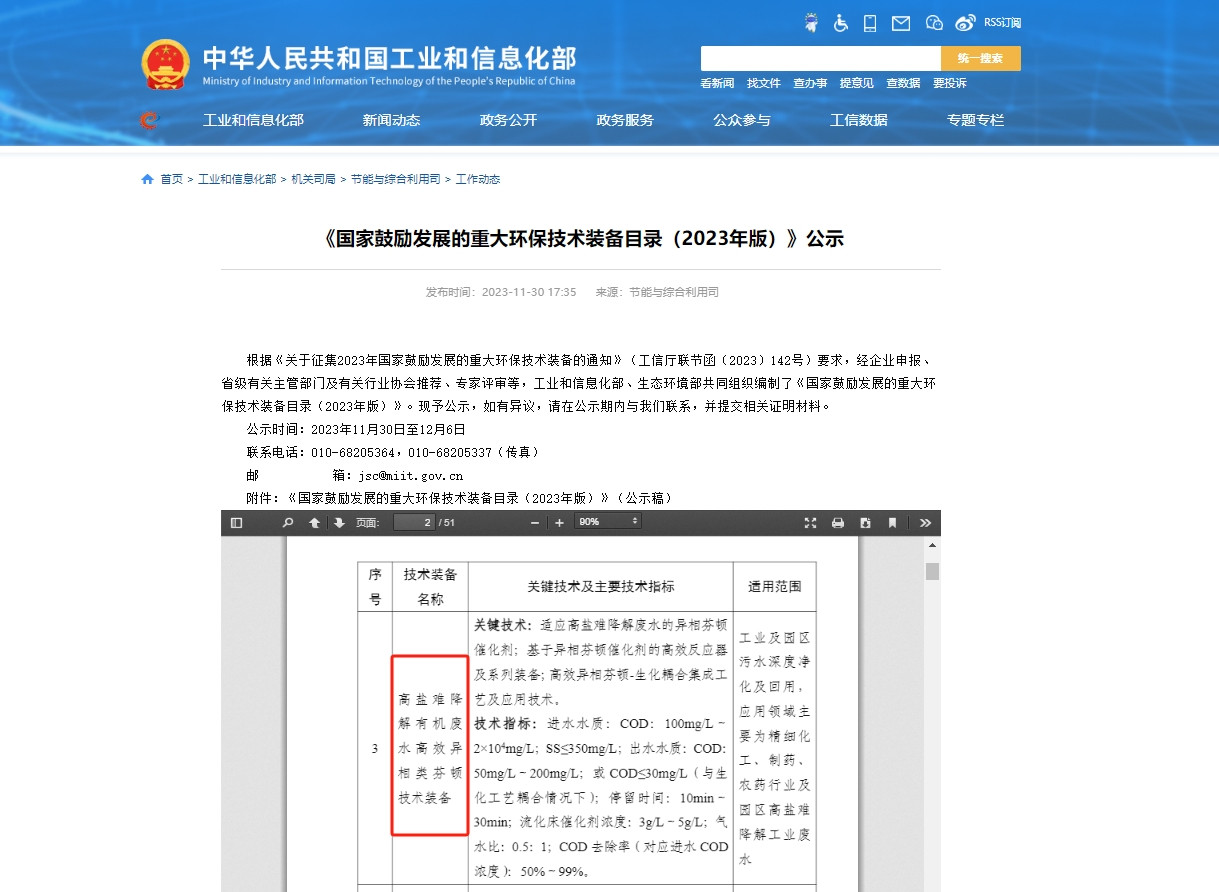Click the download icon in the PDF toolbar
This screenshot has height=892, width=1219.
(x=864, y=522)
